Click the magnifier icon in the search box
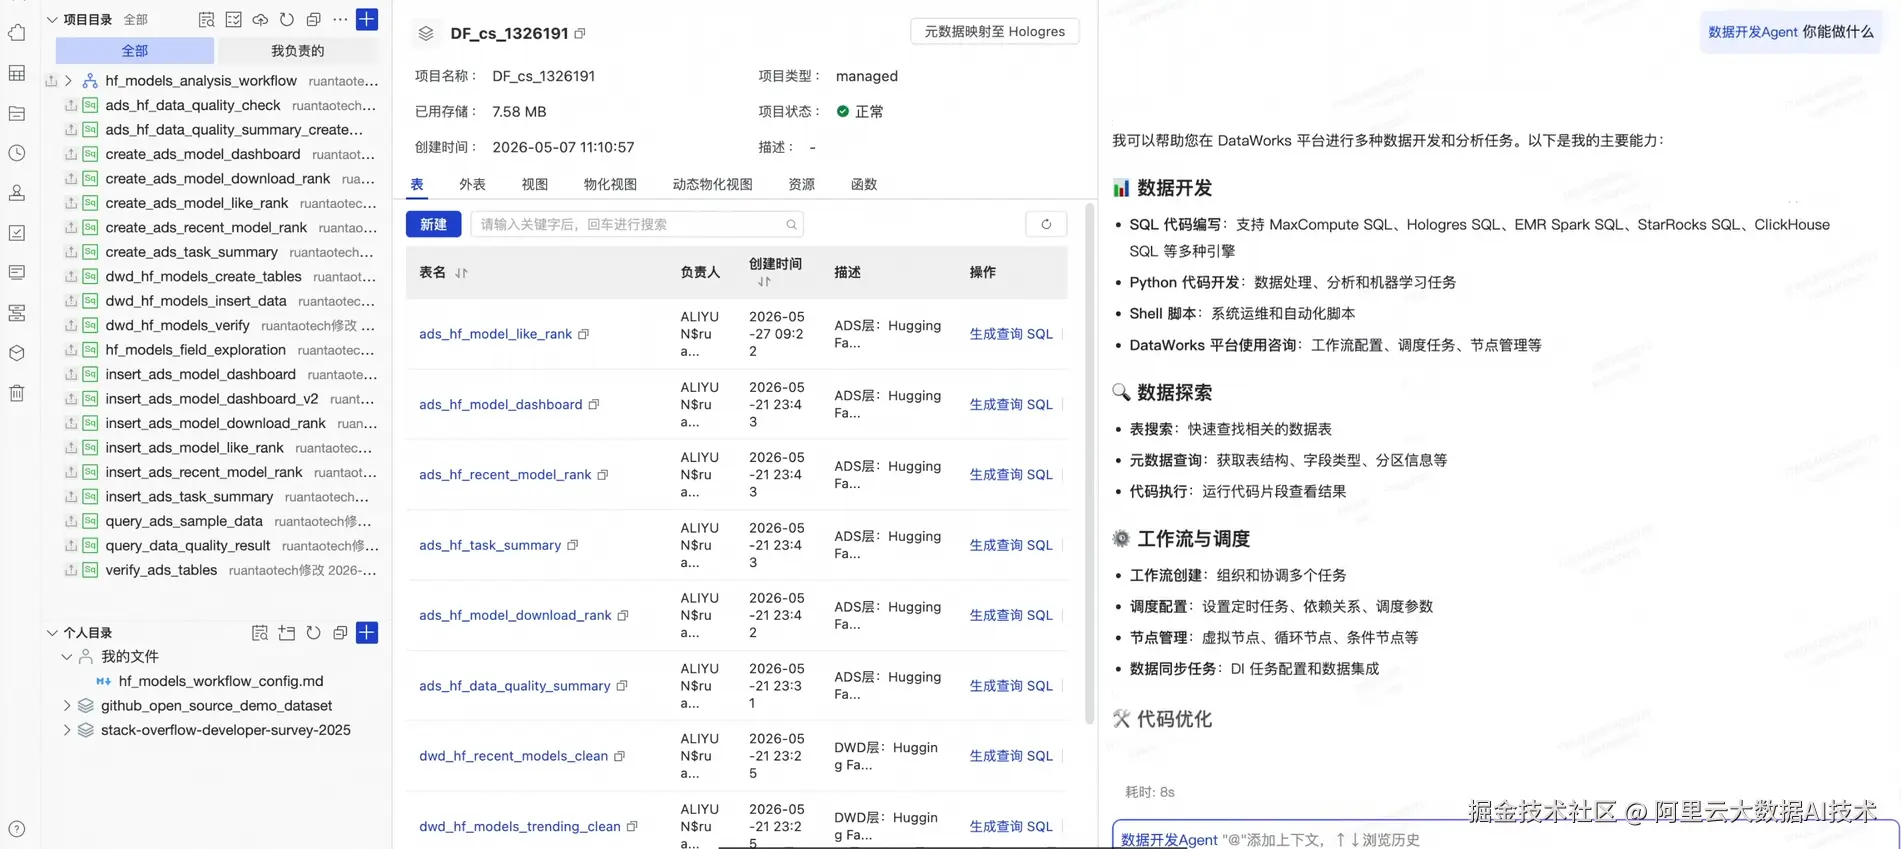The image size is (1901, 849). (791, 225)
